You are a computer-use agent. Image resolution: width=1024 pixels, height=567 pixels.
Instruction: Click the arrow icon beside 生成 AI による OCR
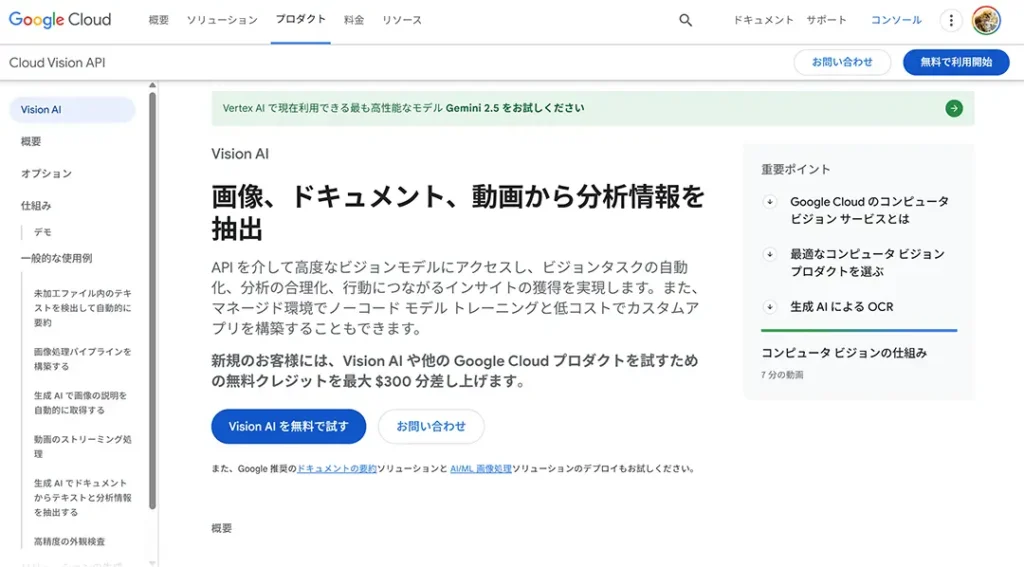[770, 306]
